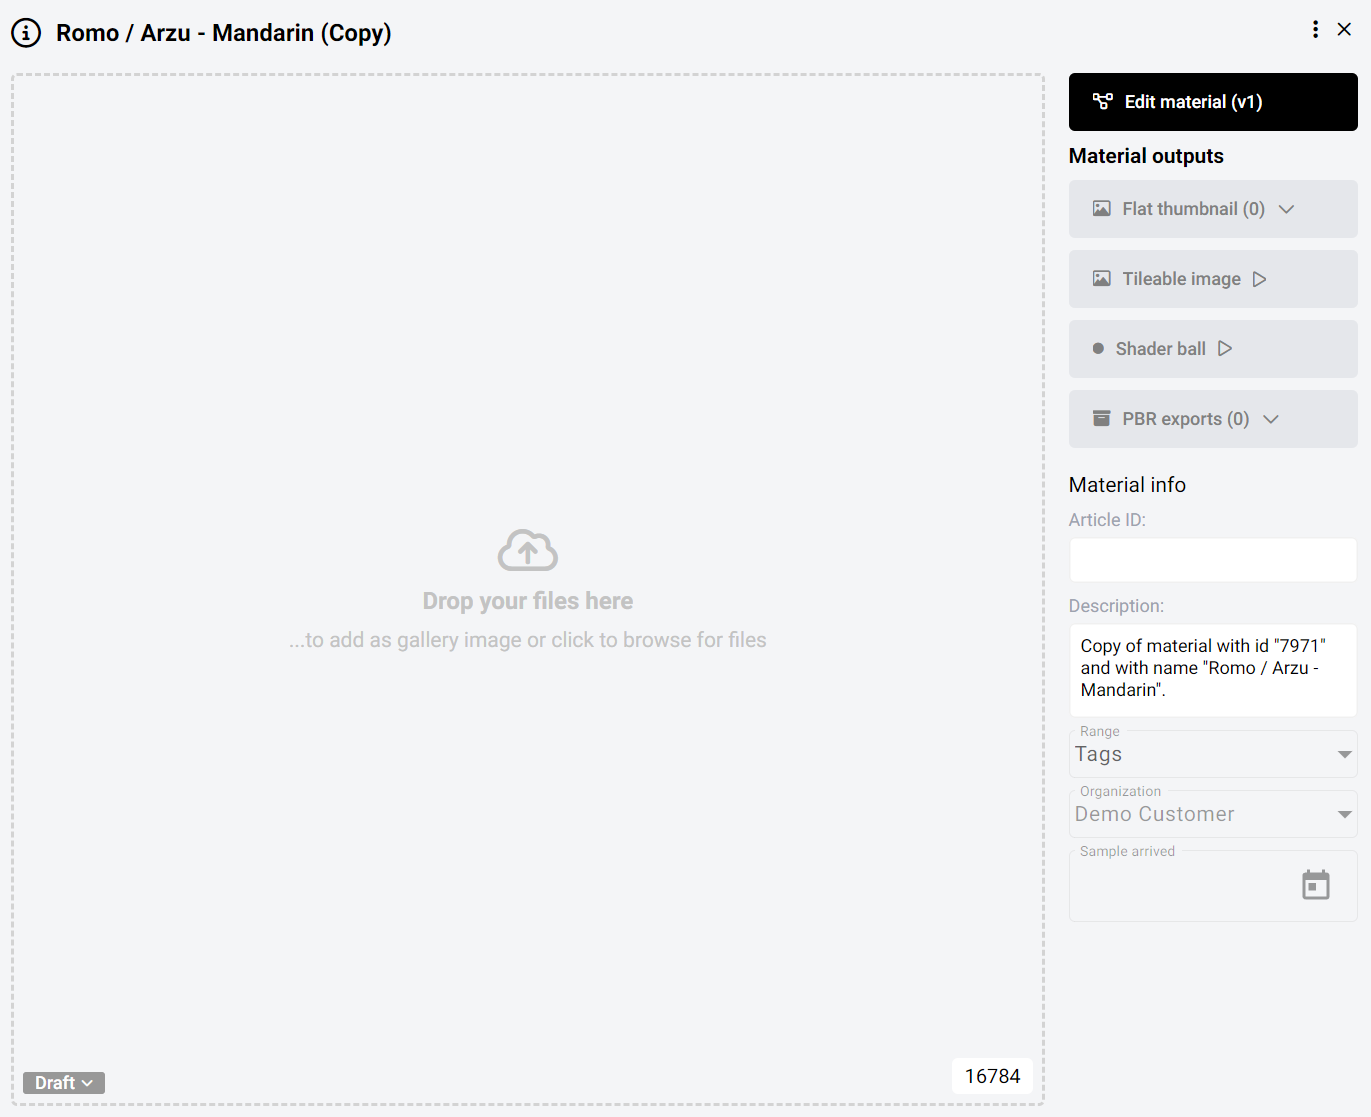Viewport: 1371px width, 1117px height.
Task: Click the Flat thumbnail image icon
Action: [x=1101, y=209]
